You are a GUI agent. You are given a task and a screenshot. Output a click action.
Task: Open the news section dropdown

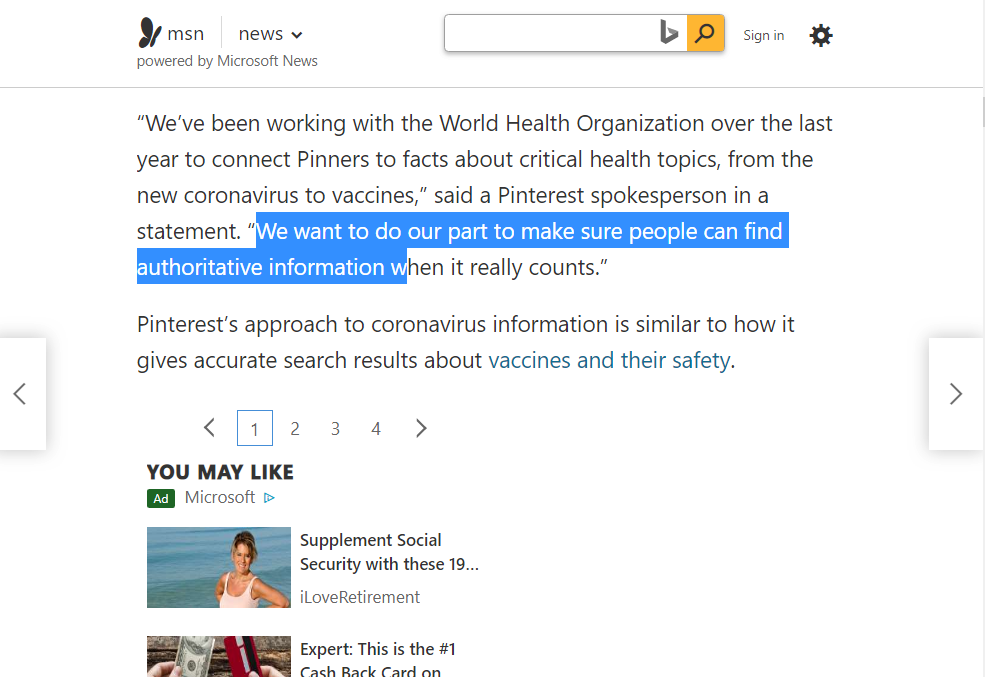coord(270,34)
